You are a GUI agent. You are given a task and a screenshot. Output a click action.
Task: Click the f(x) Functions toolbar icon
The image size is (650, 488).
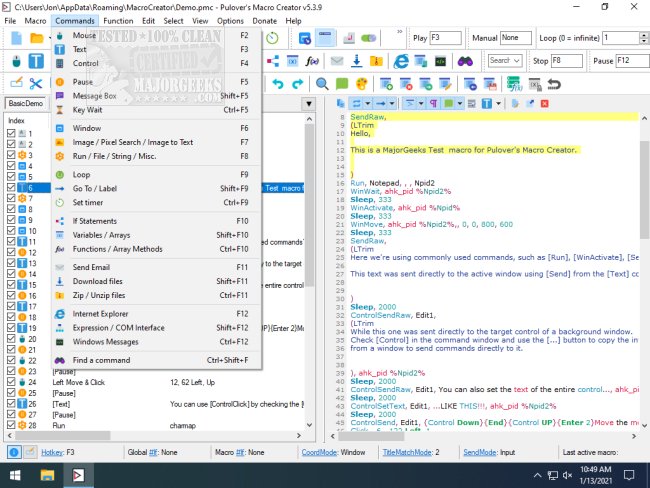[x=312, y=61]
